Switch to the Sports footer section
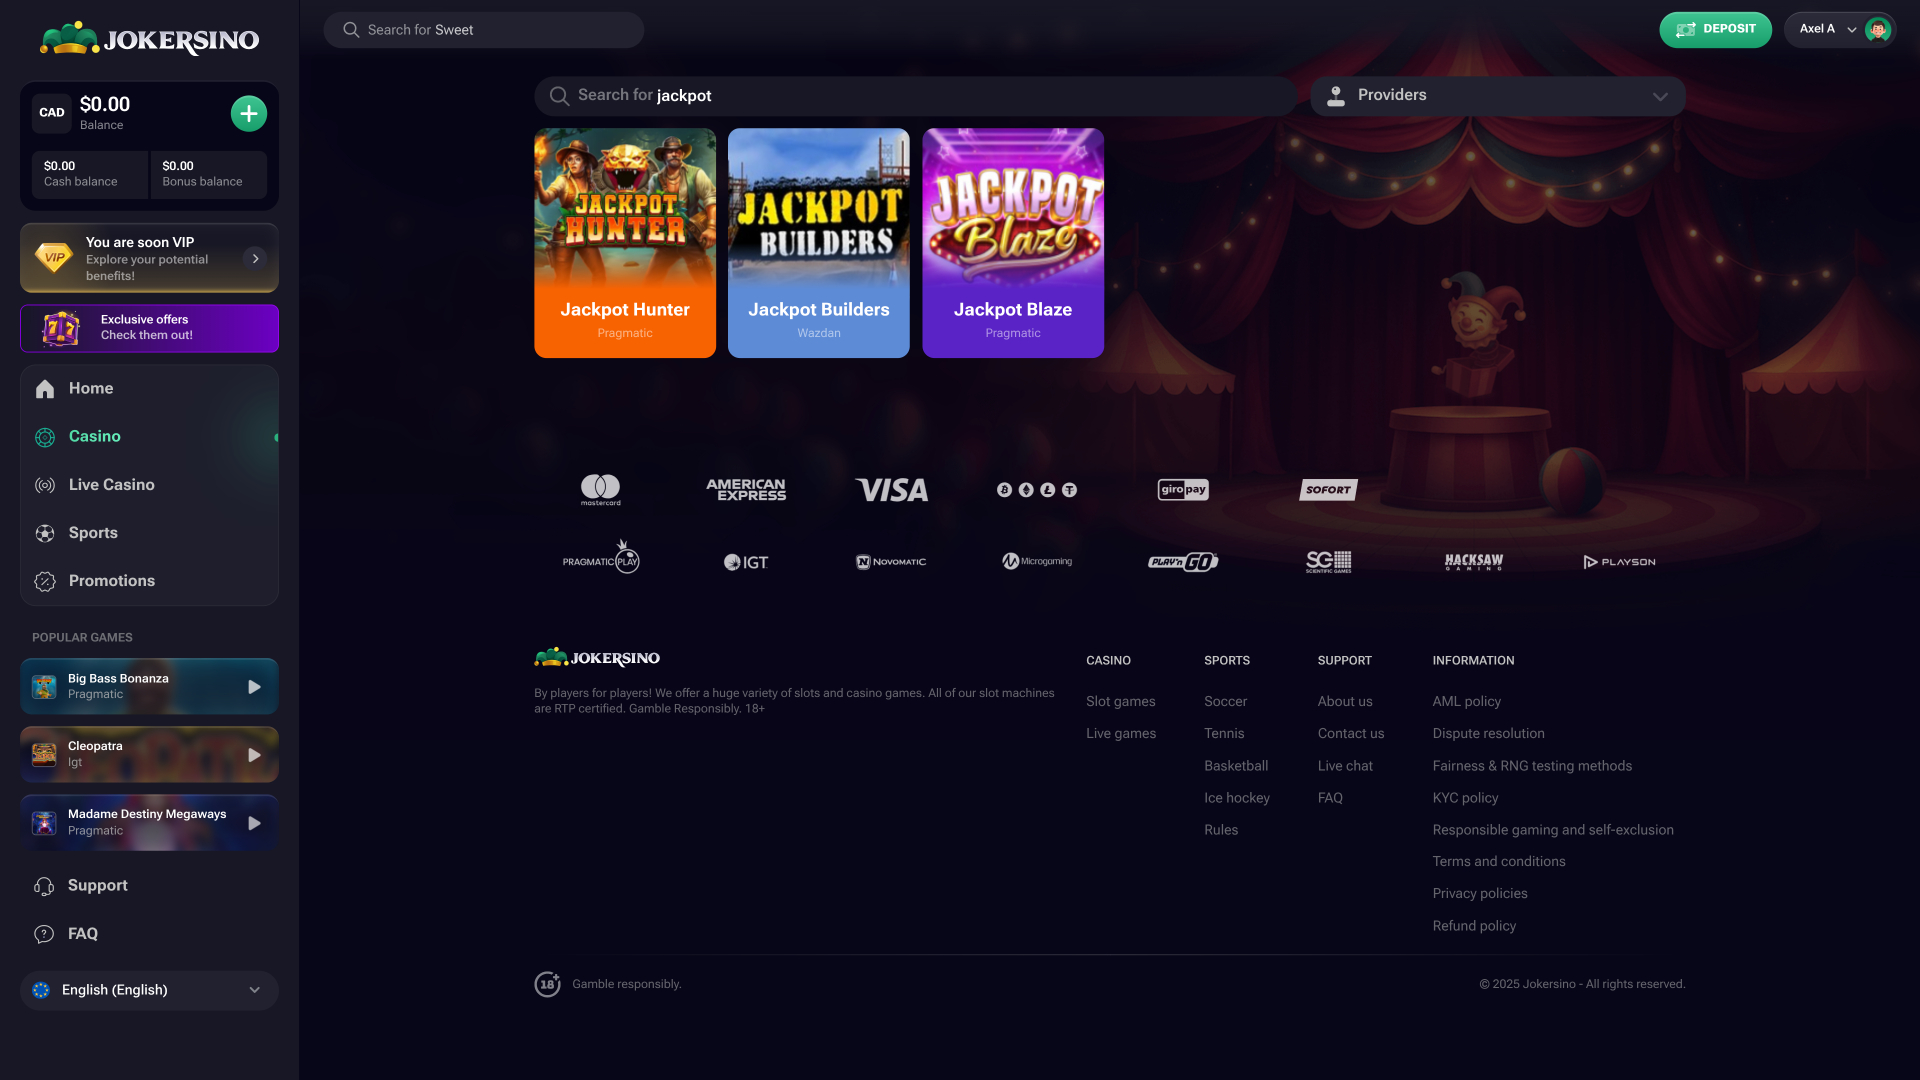The image size is (1920, 1080). tap(1227, 660)
